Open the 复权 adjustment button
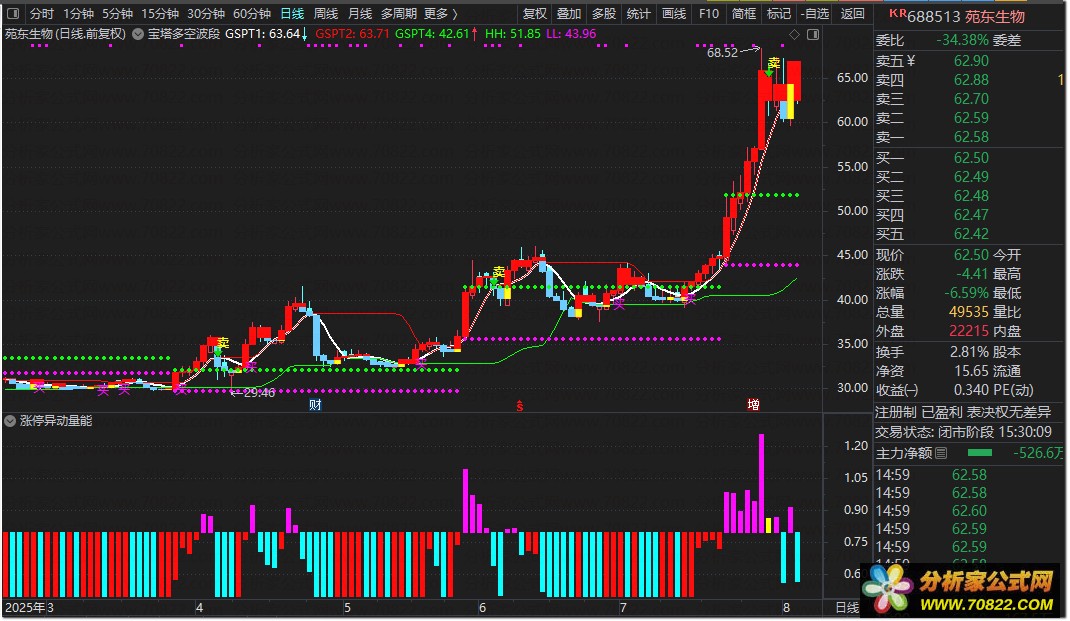1070x621 pixels. click(534, 14)
